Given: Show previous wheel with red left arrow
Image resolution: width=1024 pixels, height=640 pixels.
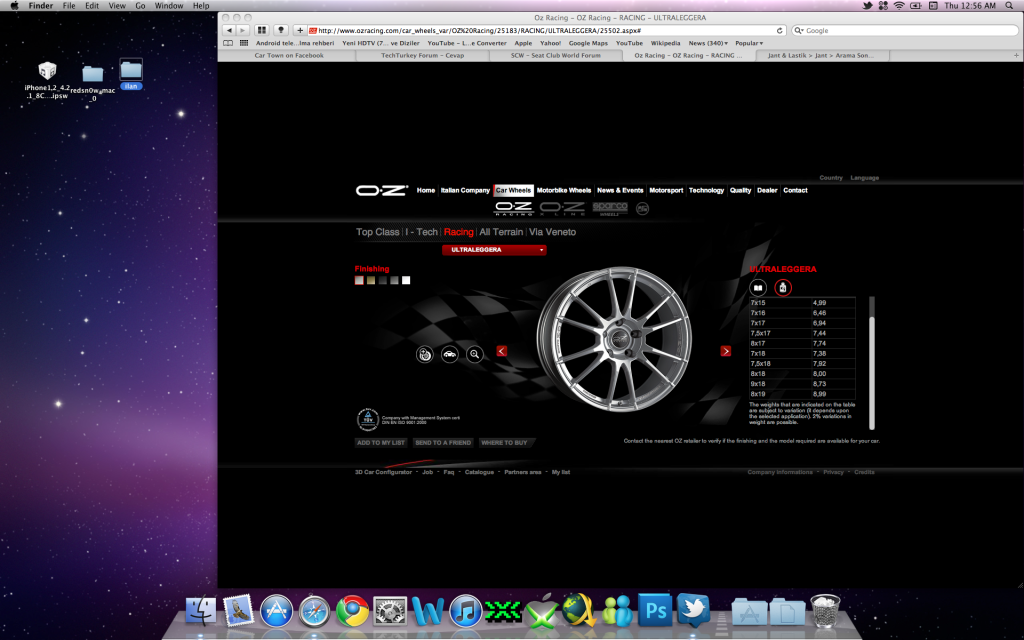Looking at the screenshot, I should click(502, 351).
